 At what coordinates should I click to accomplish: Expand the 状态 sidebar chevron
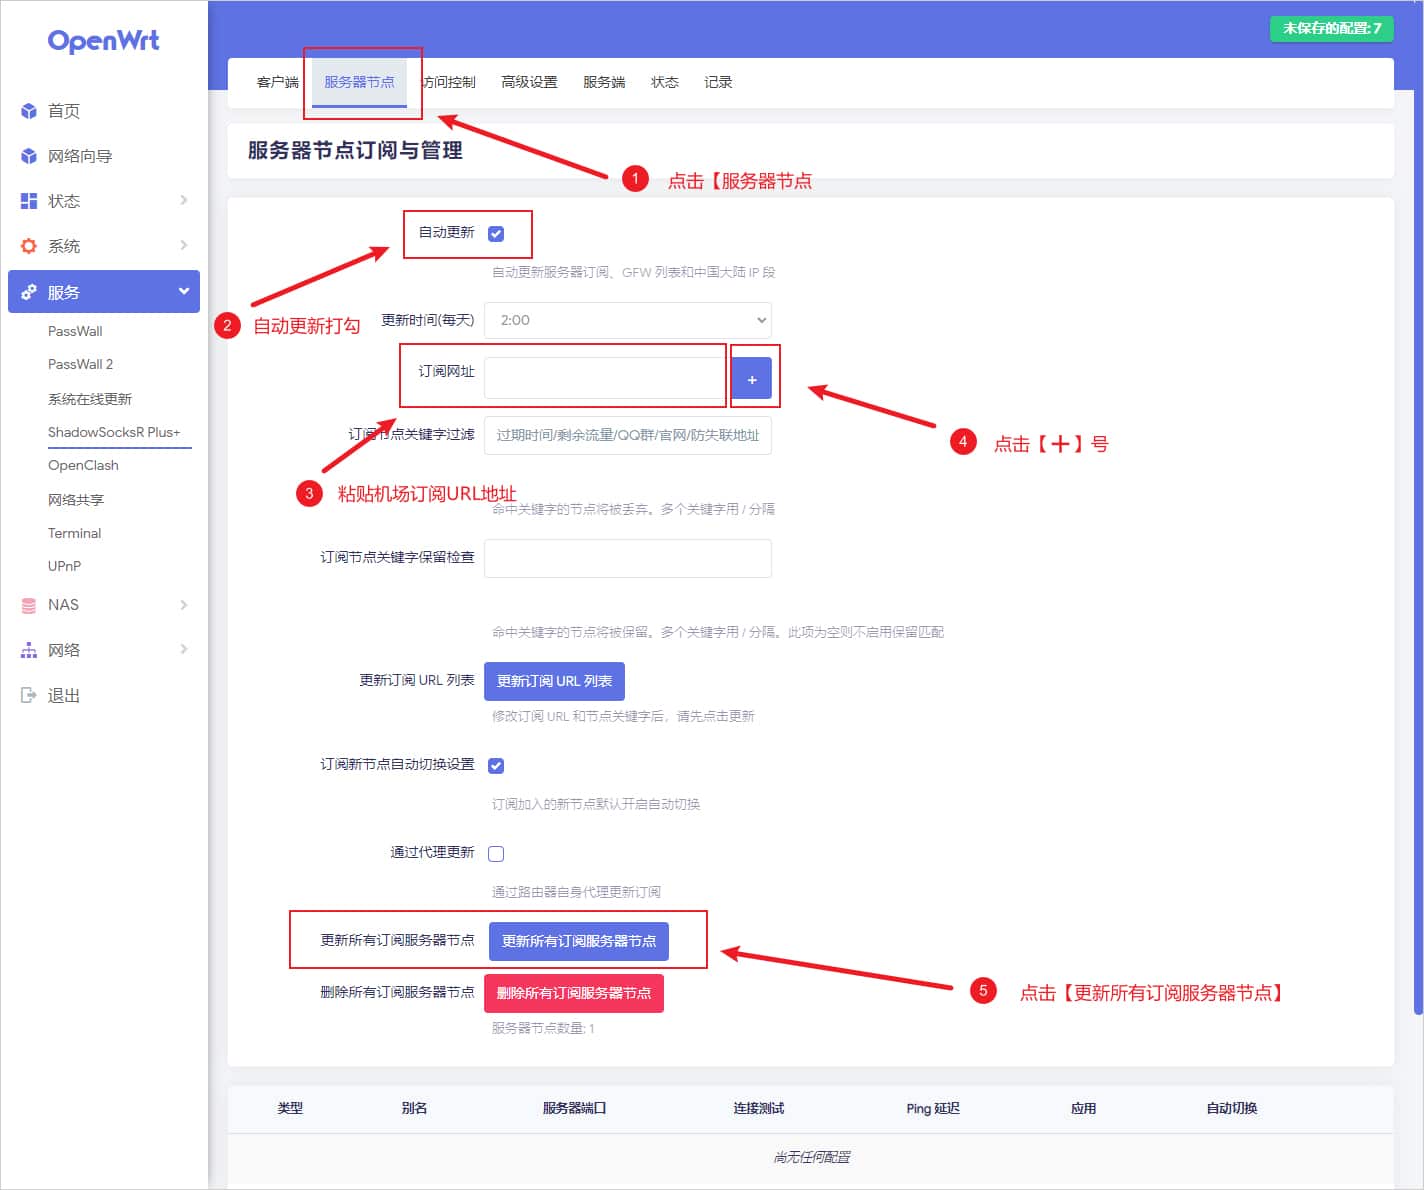pyautogui.click(x=184, y=200)
